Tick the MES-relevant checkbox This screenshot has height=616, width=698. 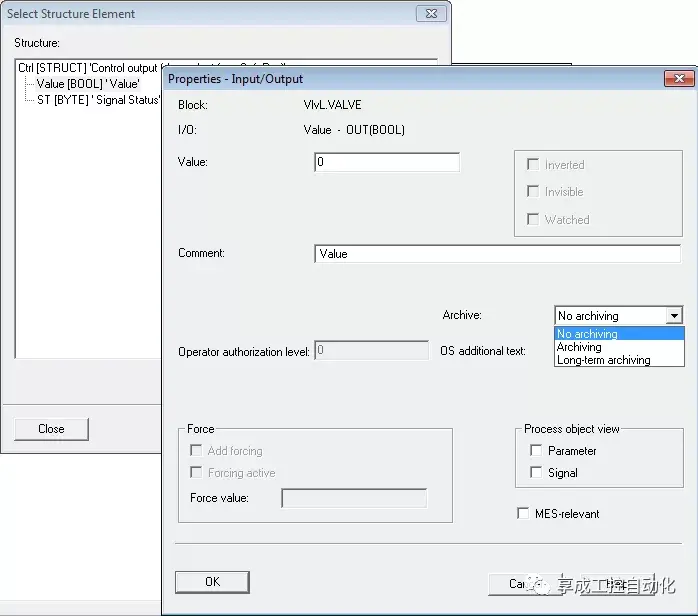point(524,513)
